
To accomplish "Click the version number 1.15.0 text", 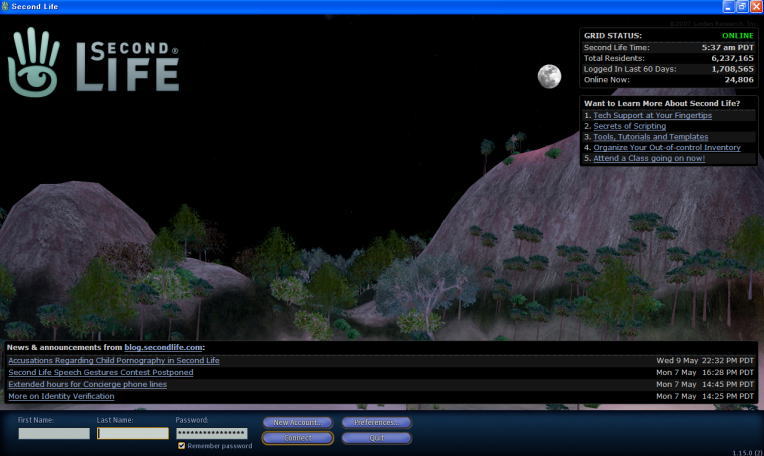I will (747, 453).
